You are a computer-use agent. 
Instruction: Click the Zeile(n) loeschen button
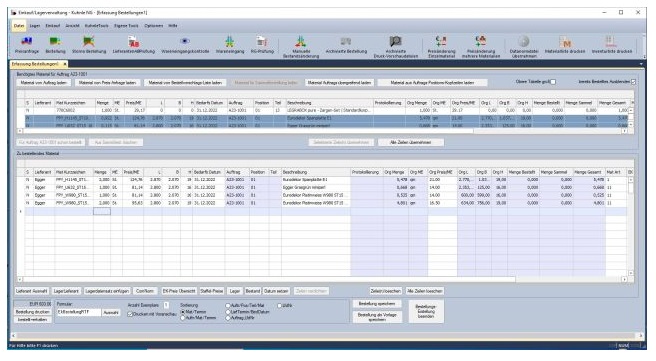click(386, 291)
